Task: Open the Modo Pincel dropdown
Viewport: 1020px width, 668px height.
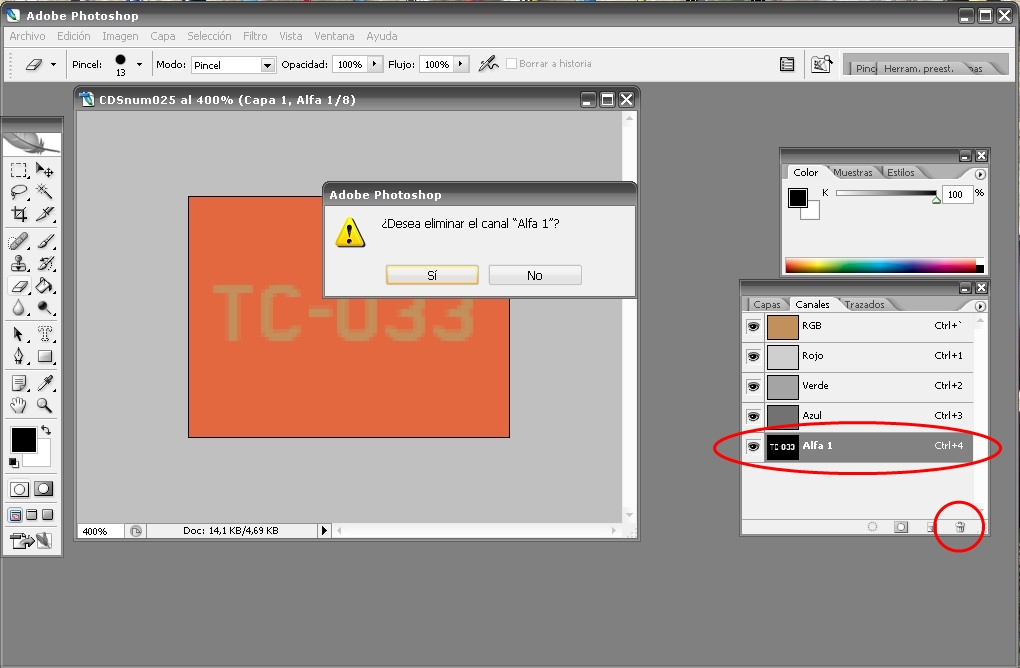Action: point(267,65)
